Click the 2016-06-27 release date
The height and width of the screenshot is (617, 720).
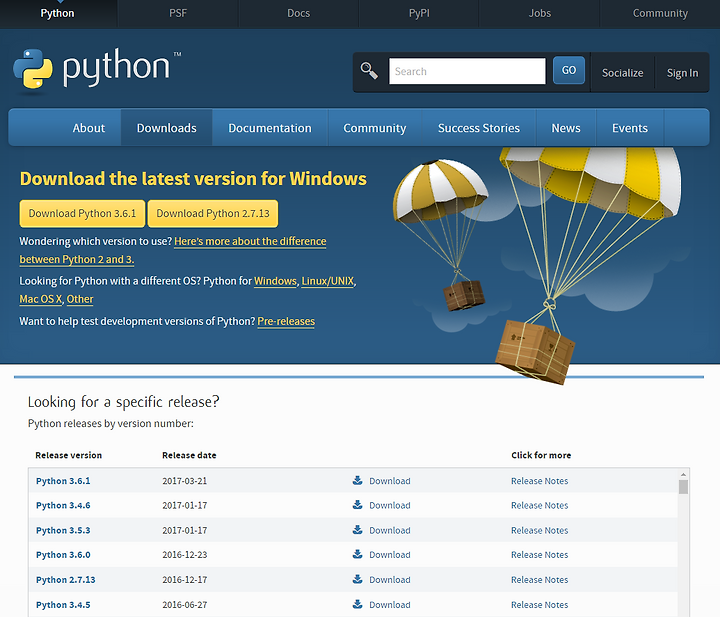(185, 605)
